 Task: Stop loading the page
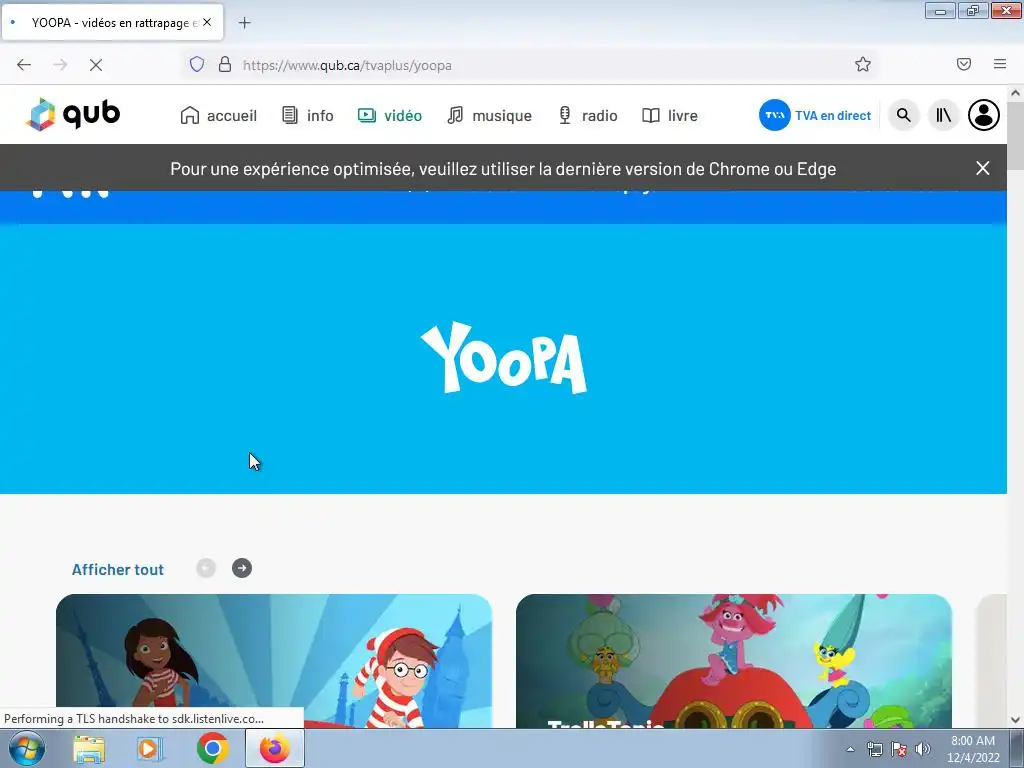point(95,65)
